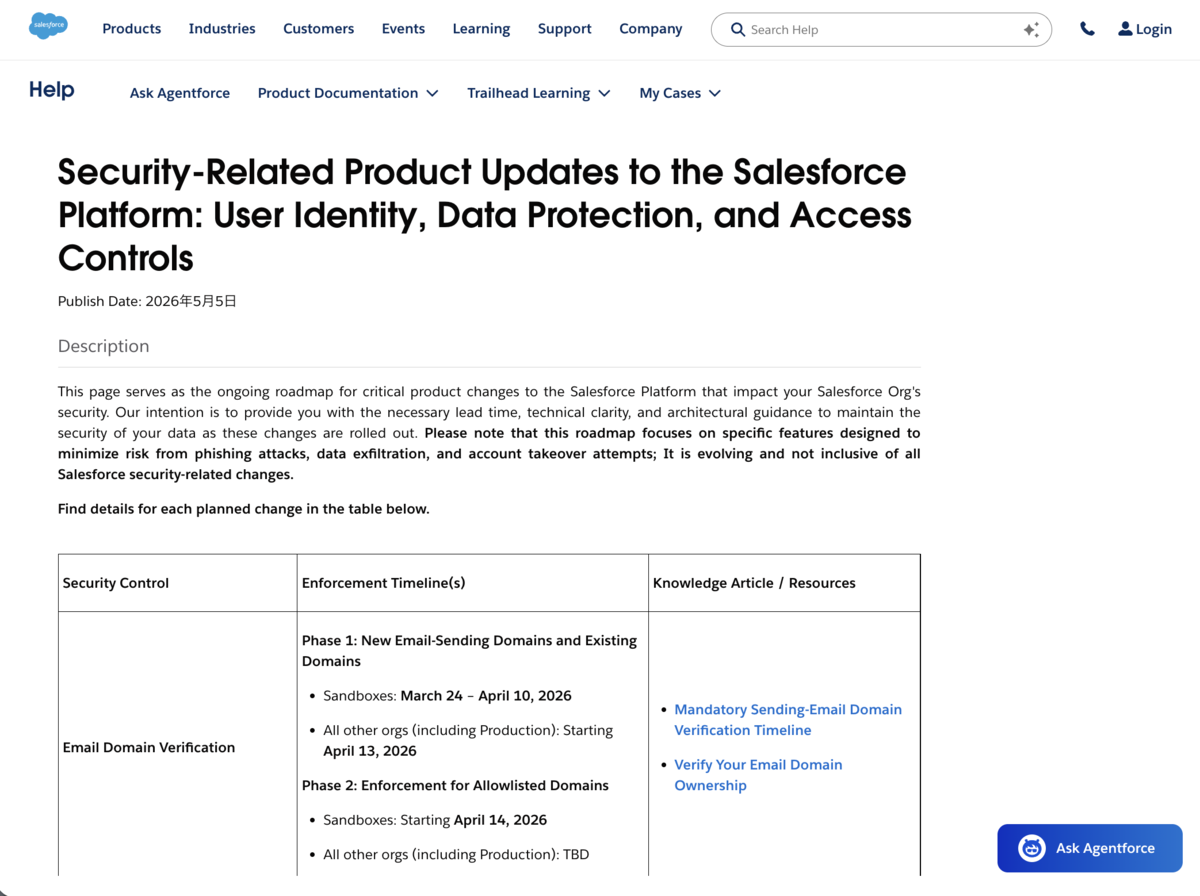Open the Support menu item
This screenshot has height=896, width=1200.
click(x=564, y=29)
